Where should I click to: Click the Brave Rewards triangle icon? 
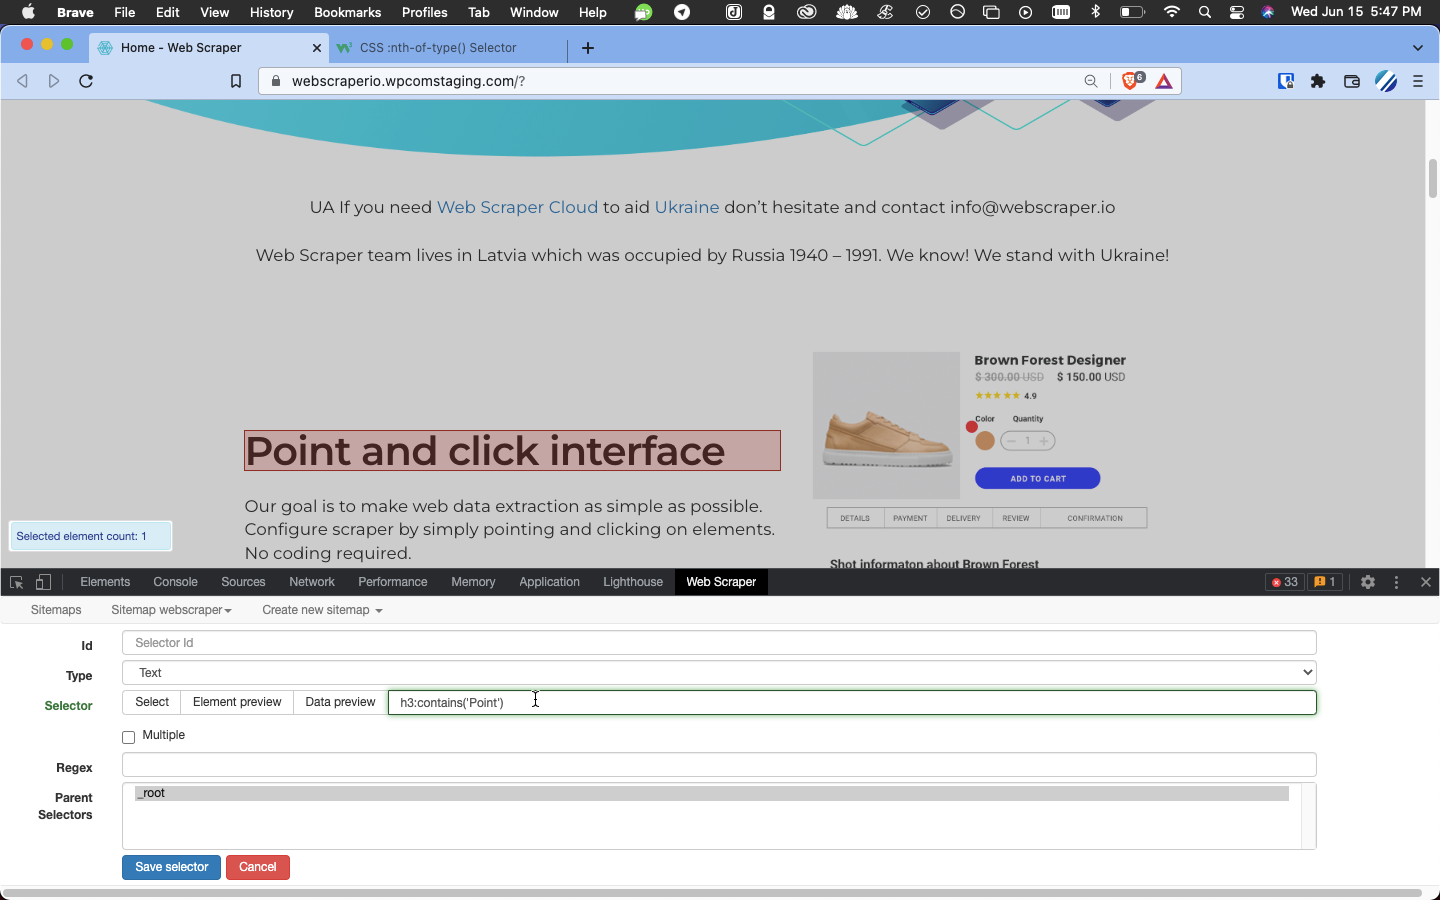(x=1163, y=81)
